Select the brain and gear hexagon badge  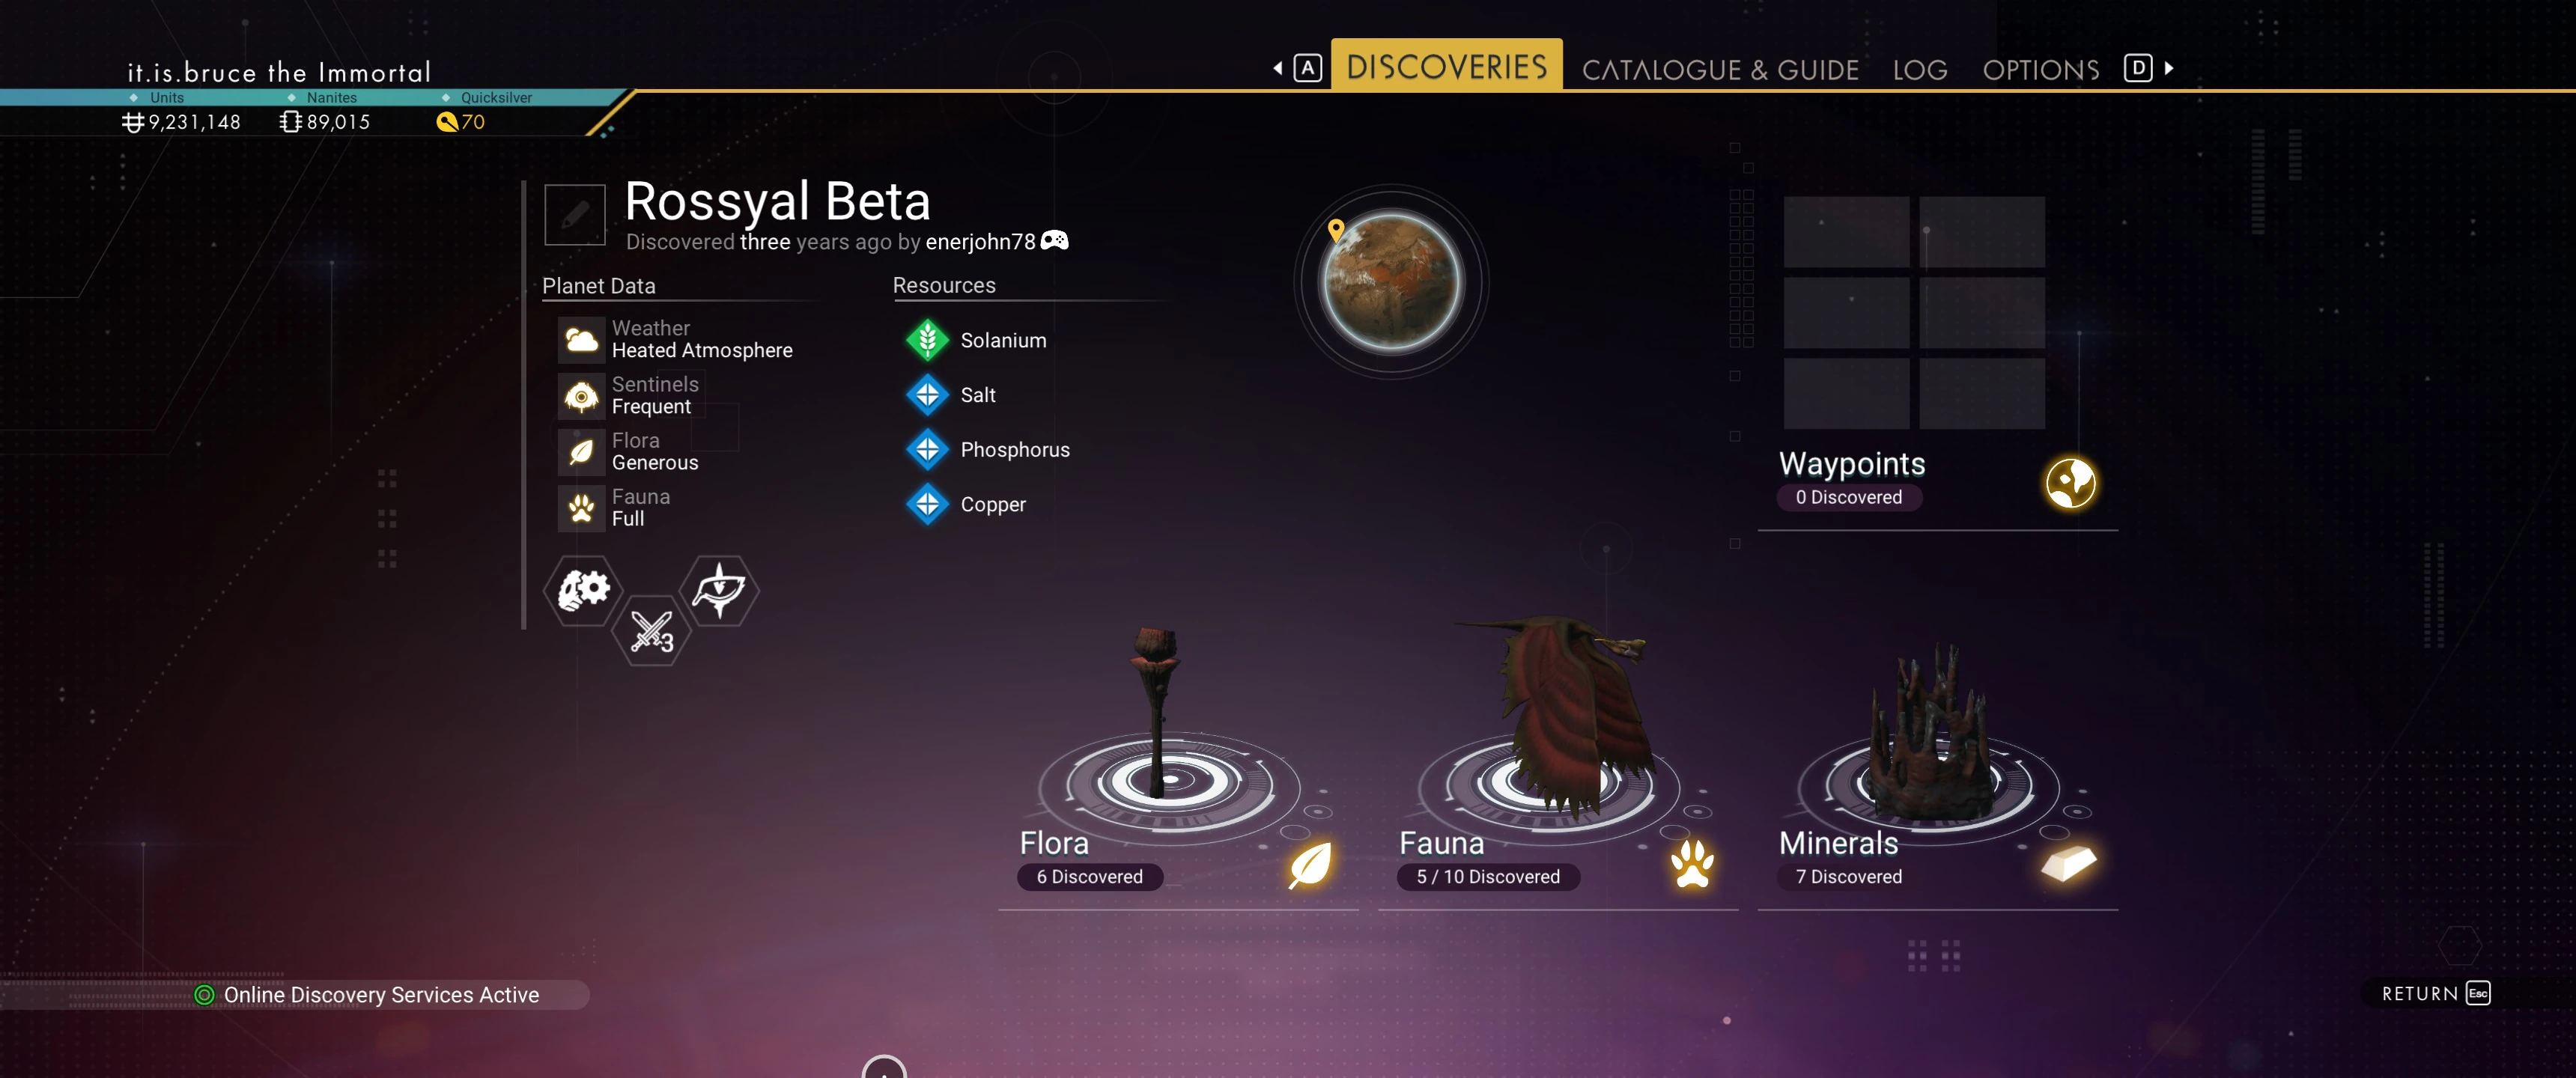583,590
